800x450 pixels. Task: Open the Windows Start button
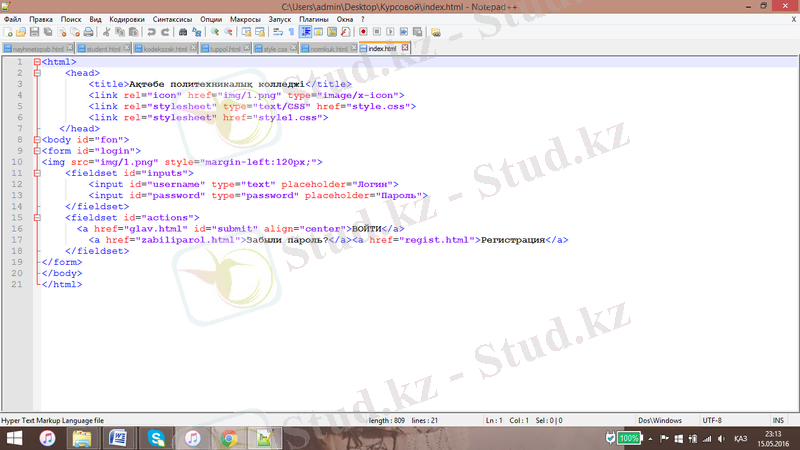point(14,438)
